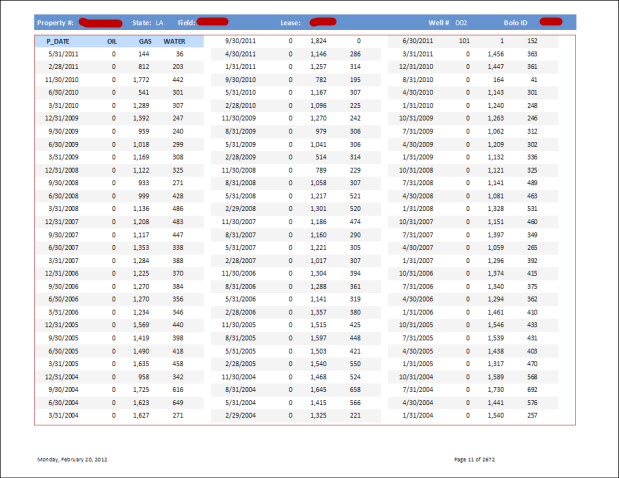Click water value 531 in 1/31/2008 row

click(x=532, y=208)
